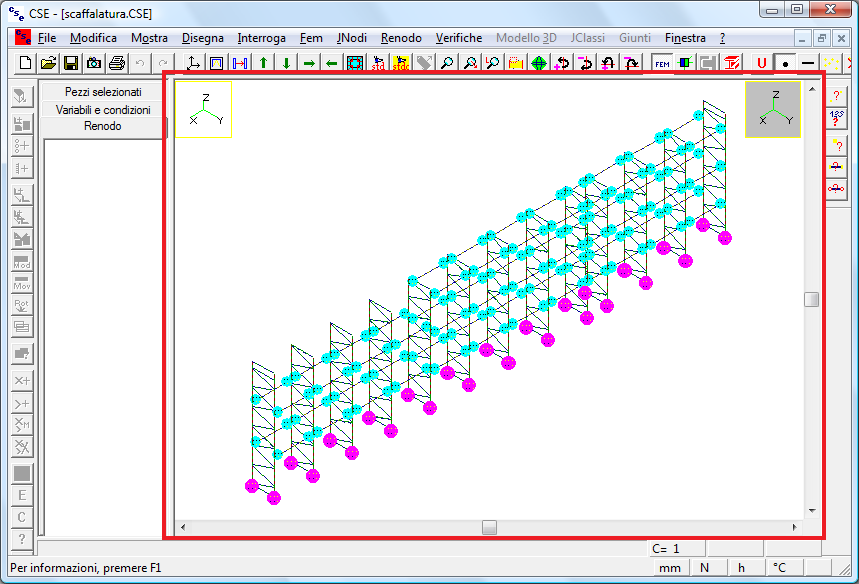Image resolution: width=859 pixels, height=584 pixels.
Task: Expand the Disegna menu
Action: point(203,38)
